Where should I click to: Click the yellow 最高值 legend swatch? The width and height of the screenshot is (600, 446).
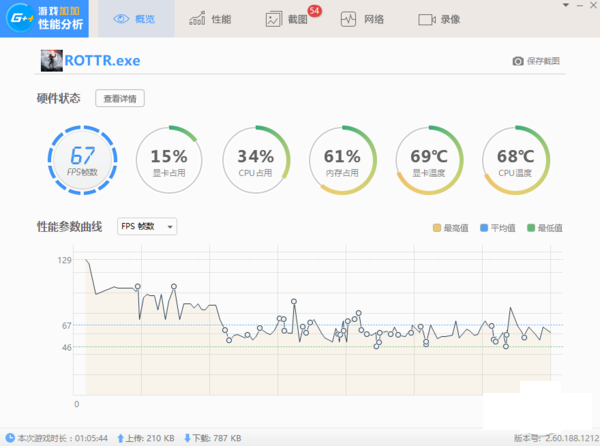point(437,228)
